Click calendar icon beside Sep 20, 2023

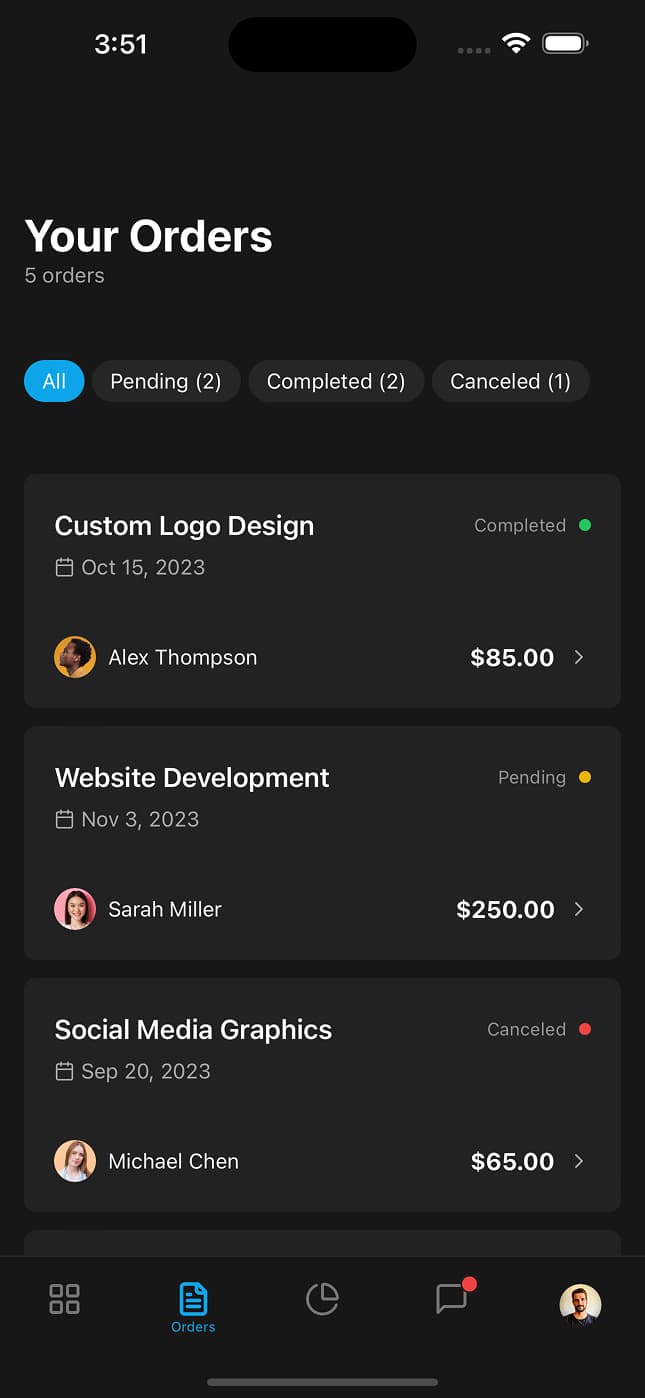(64, 1072)
